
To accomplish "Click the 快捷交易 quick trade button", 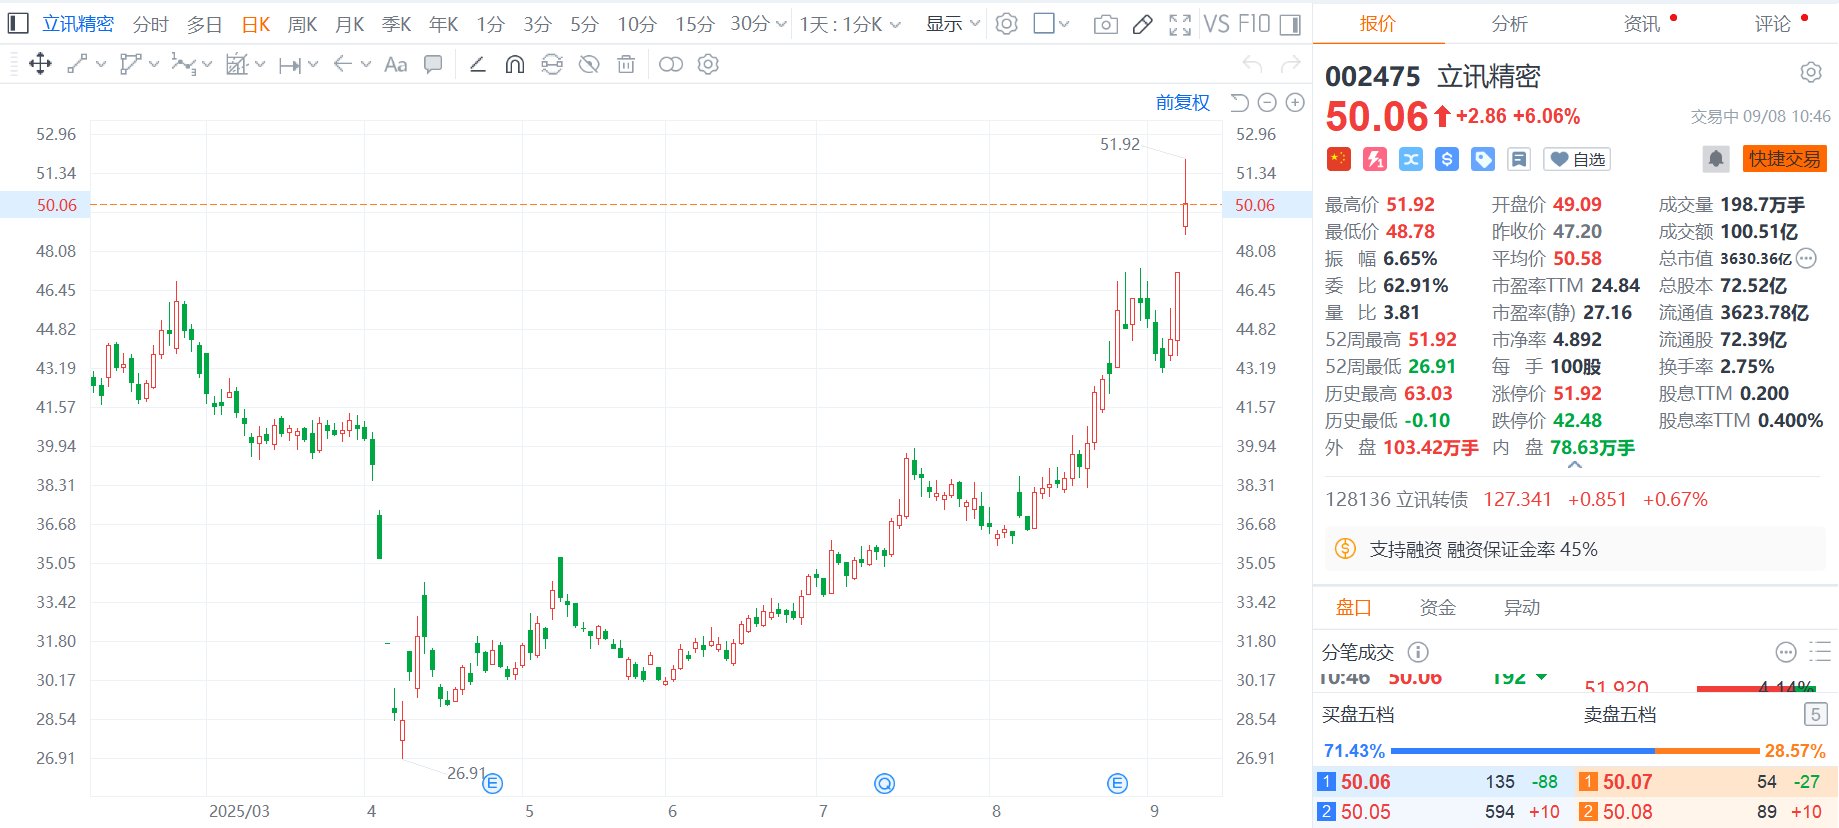I will [x=1784, y=159].
